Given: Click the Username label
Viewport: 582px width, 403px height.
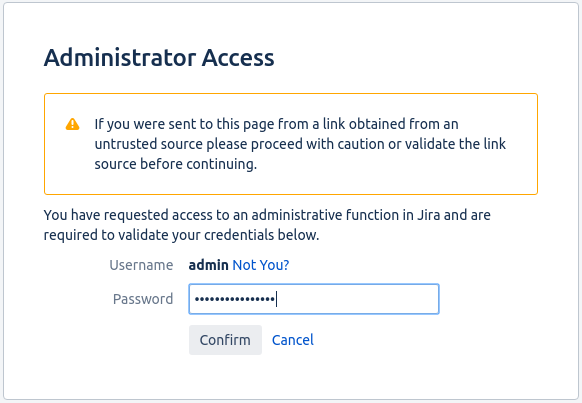Looking at the screenshot, I should 141,265.
